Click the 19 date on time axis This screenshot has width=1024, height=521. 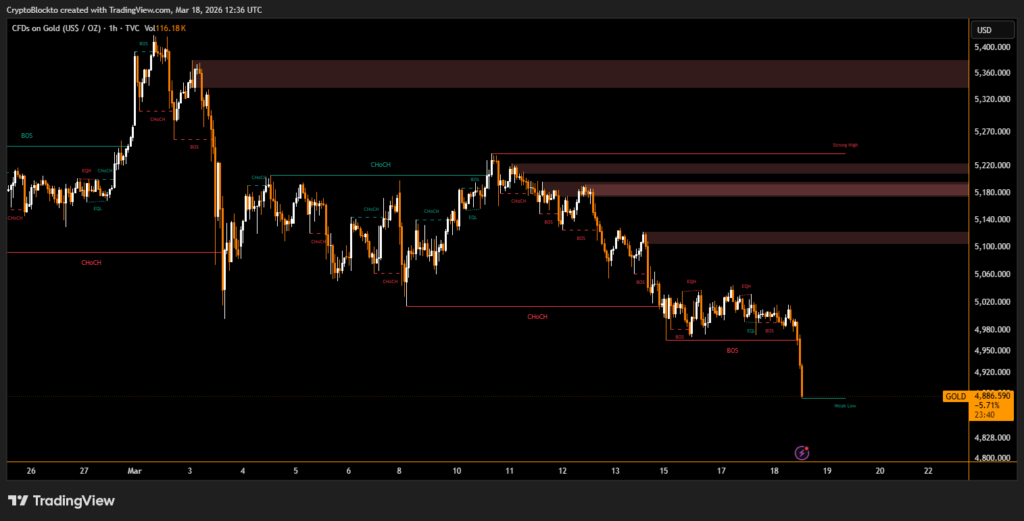click(x=828, y=470)
